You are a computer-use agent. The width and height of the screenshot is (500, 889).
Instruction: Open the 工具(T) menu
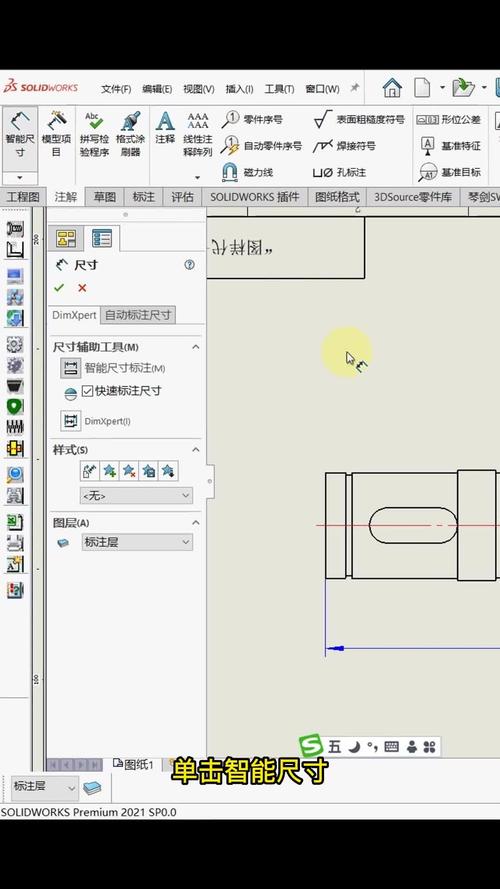279,89
